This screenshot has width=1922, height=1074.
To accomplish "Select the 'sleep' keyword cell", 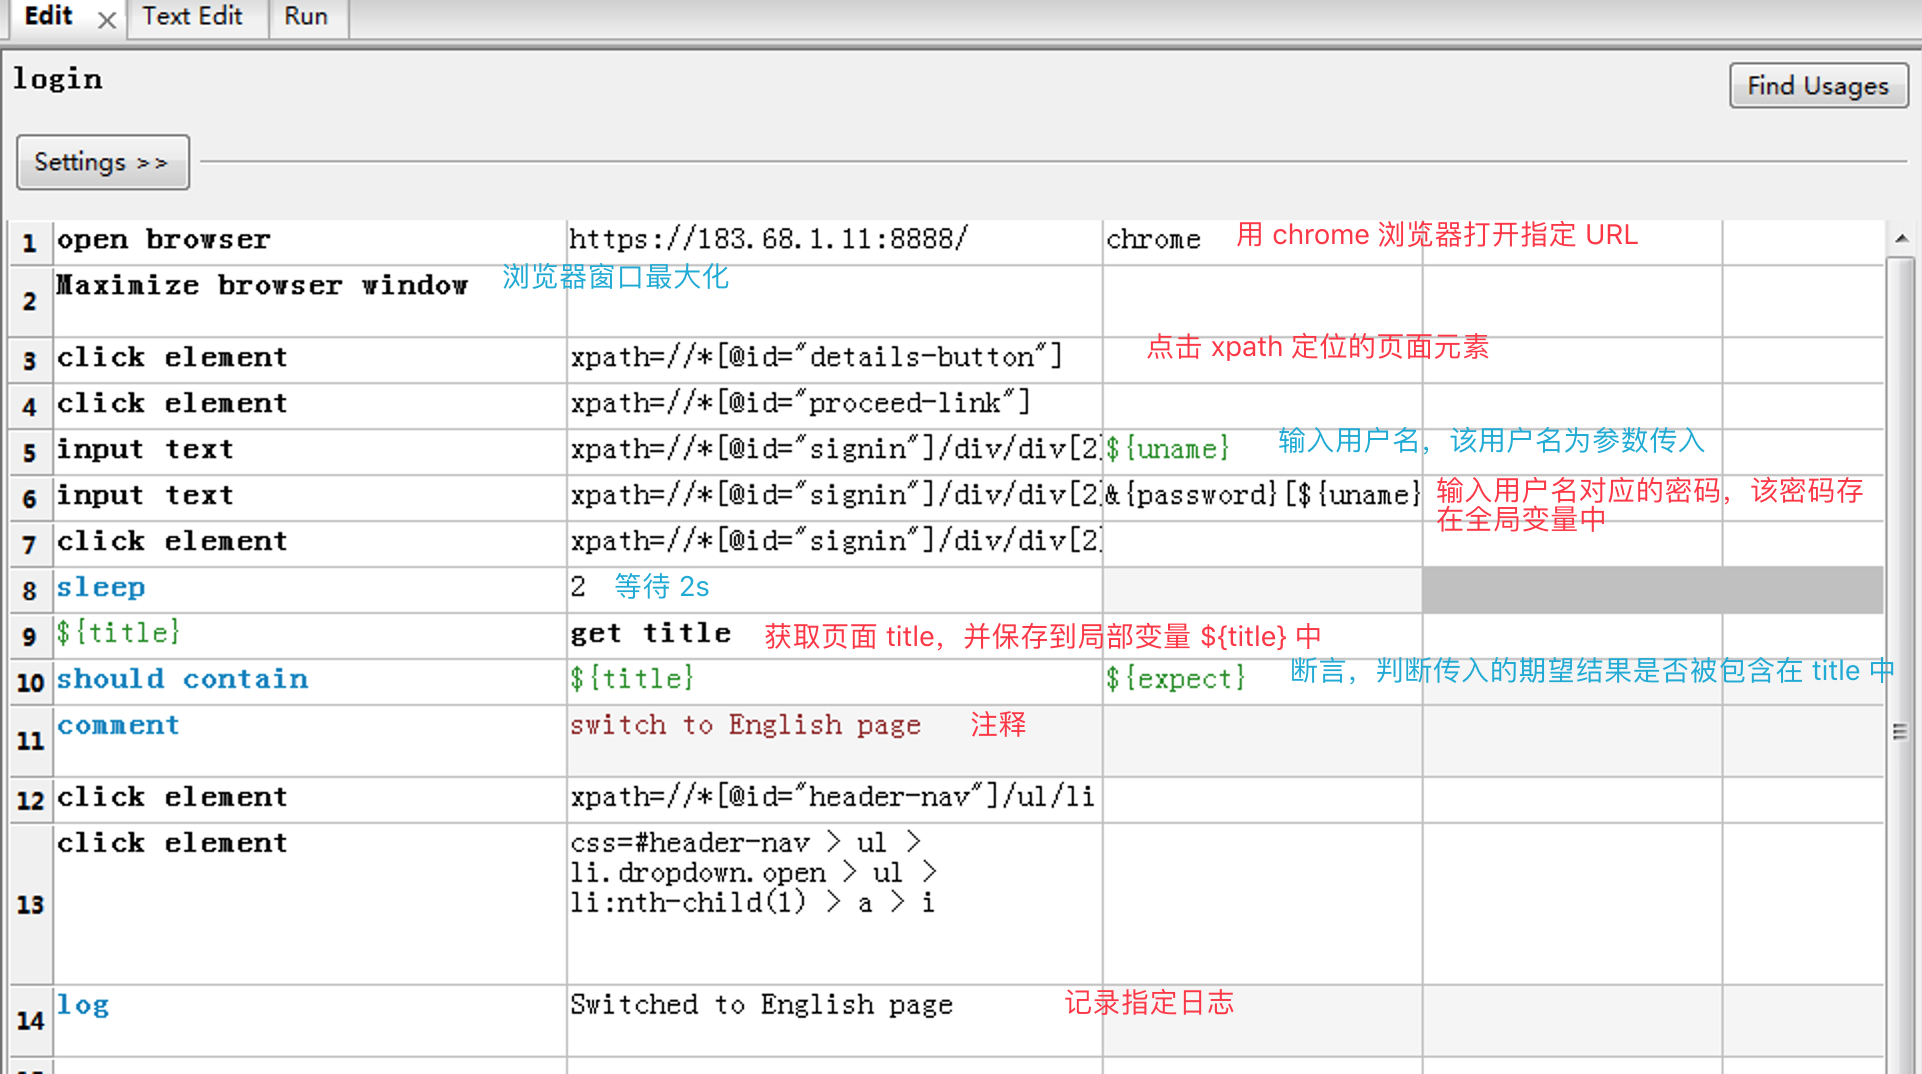I will pos(310,590).
